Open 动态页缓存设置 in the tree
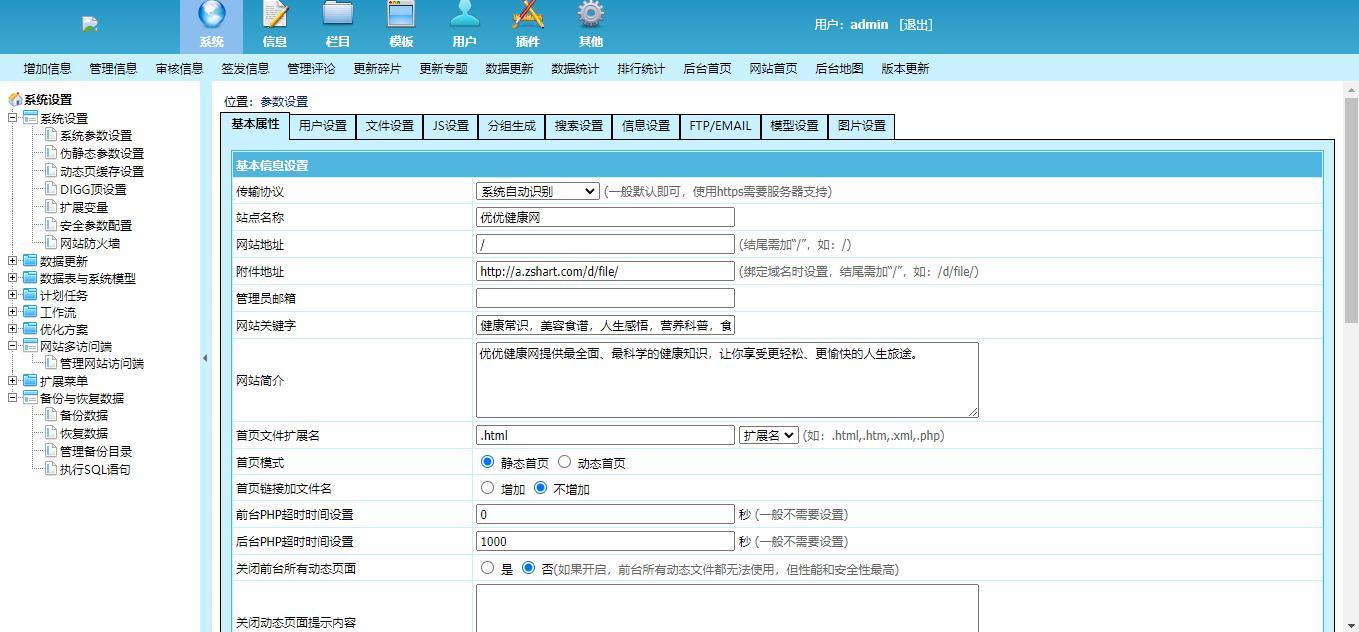Viewport: 1359px width, 632px height. point(102,172)
